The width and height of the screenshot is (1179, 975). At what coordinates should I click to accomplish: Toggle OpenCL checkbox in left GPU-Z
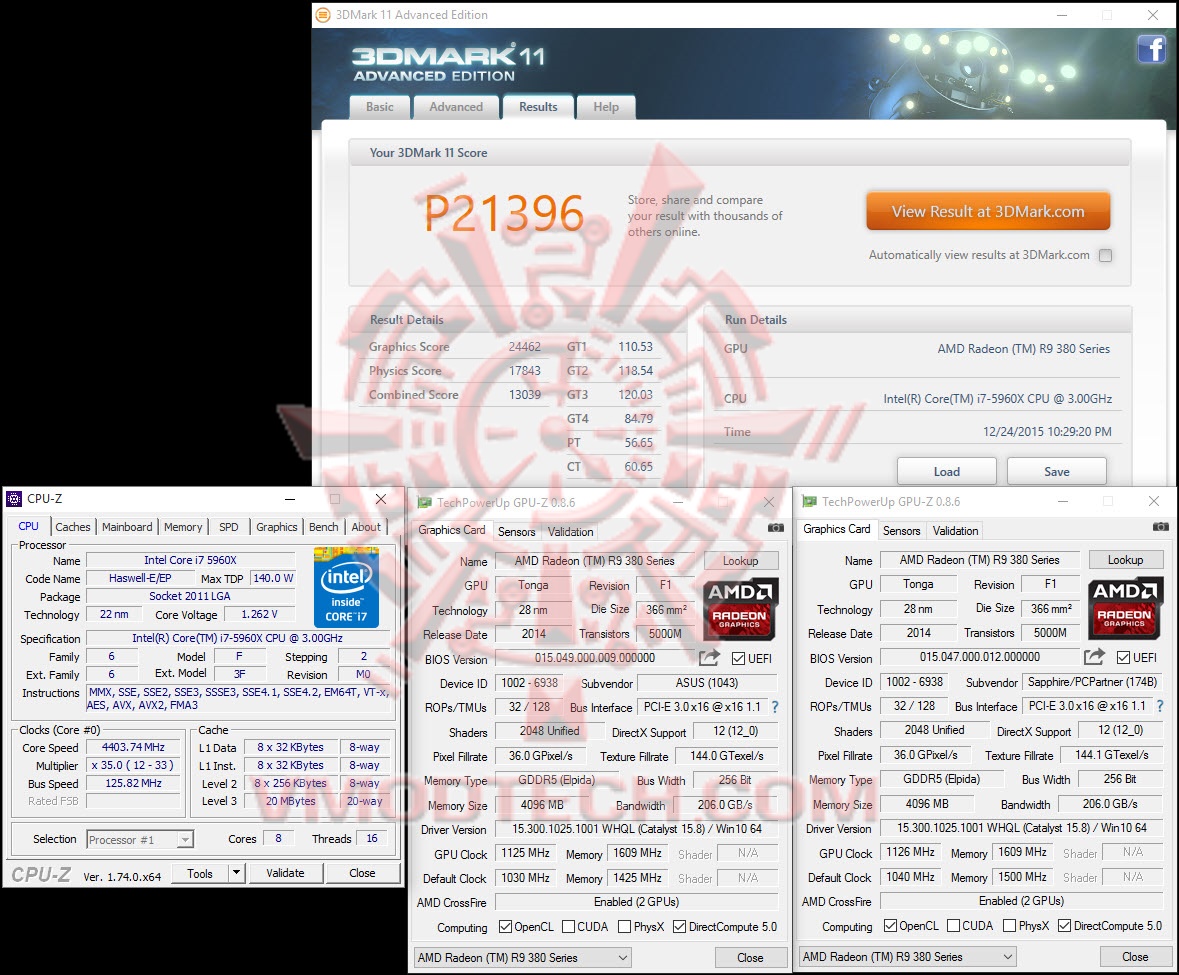pos(505,927)
